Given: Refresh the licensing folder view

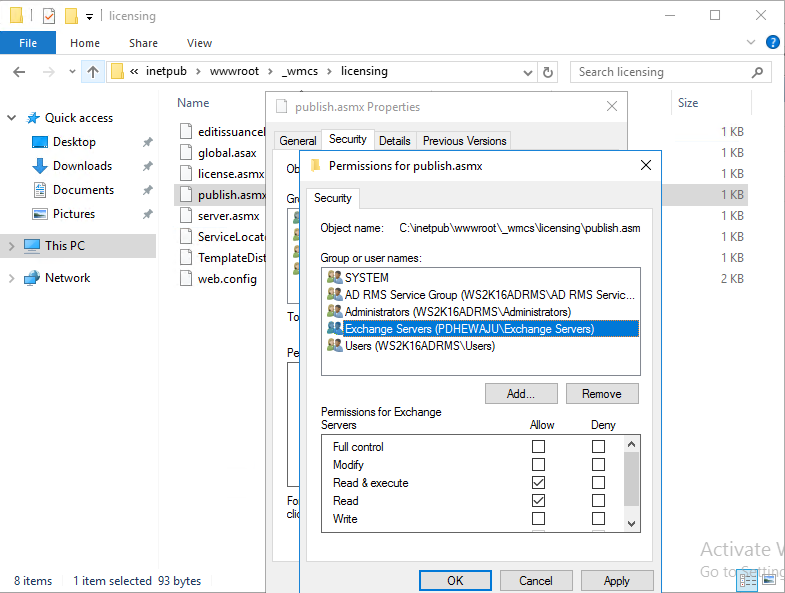Looking at the screenshot, I should click(548, 72).
